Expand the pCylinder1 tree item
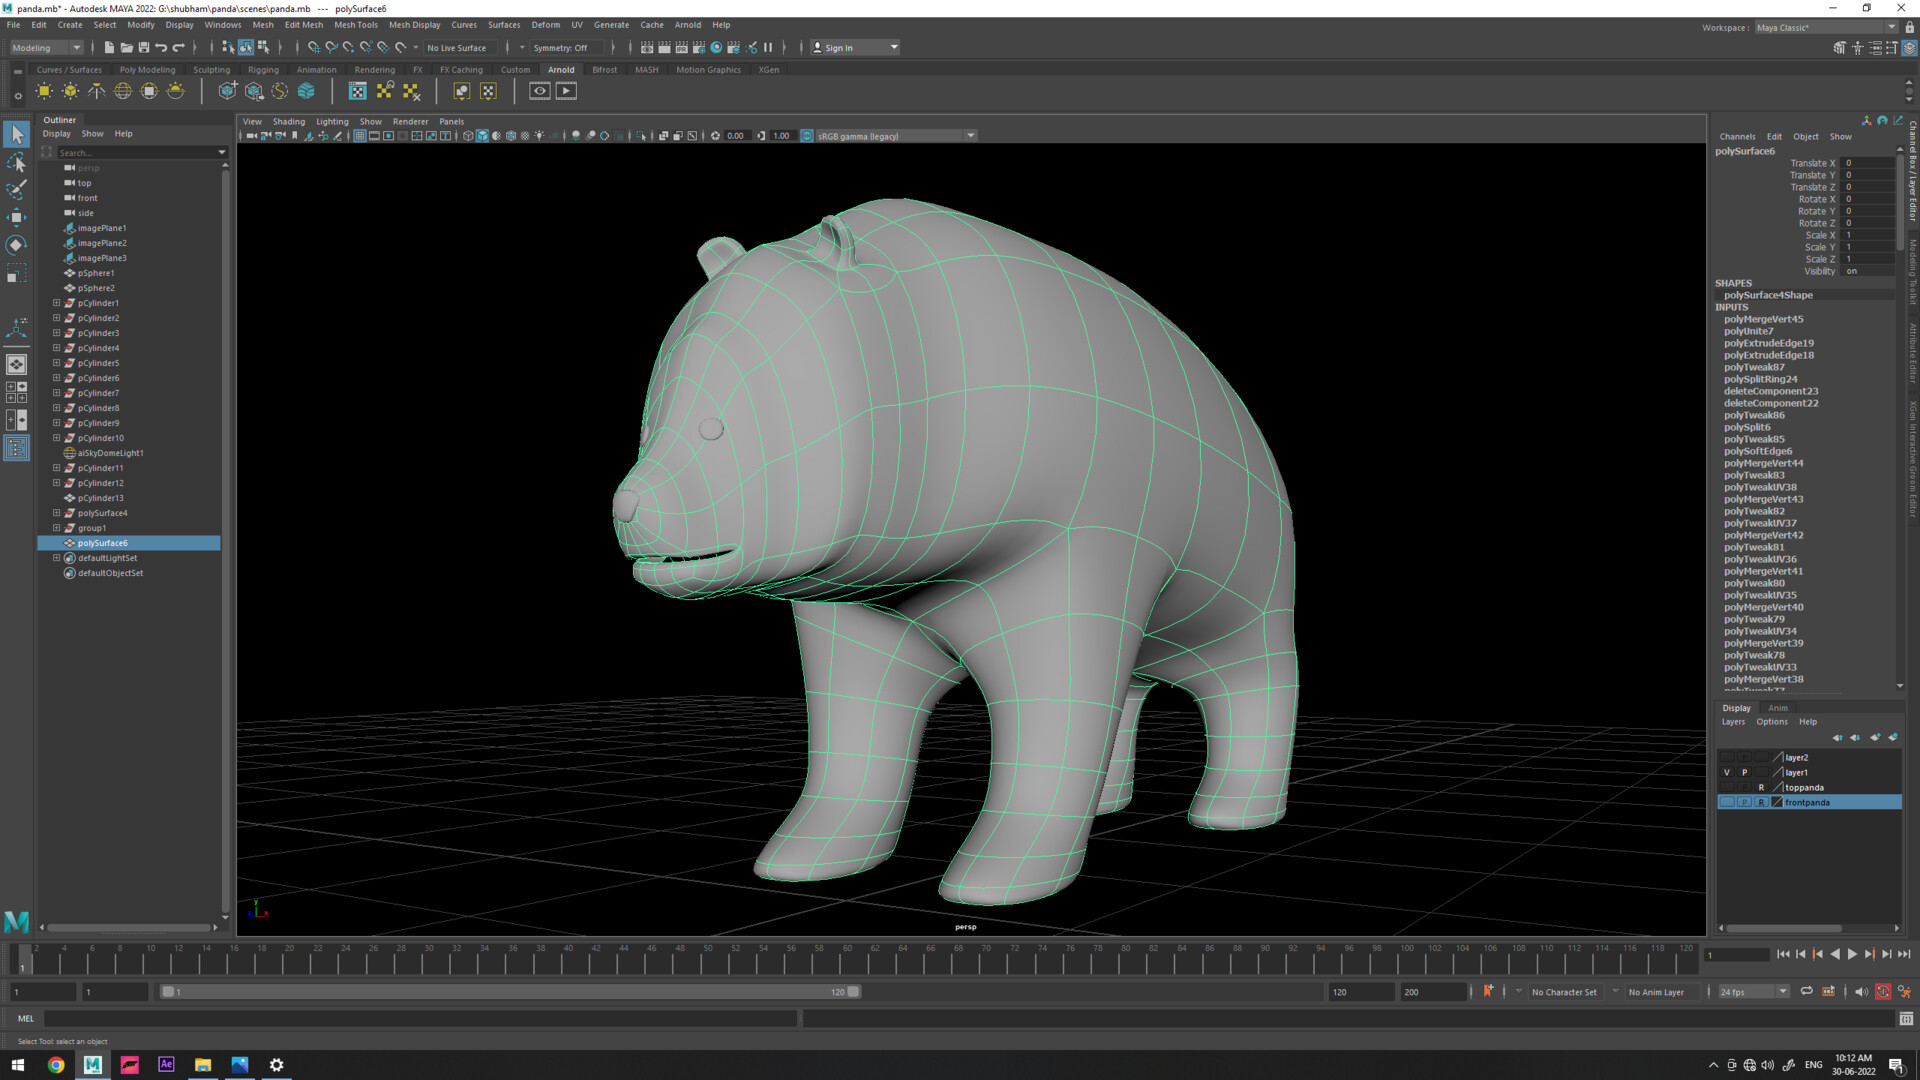 [x=57, y=303]
